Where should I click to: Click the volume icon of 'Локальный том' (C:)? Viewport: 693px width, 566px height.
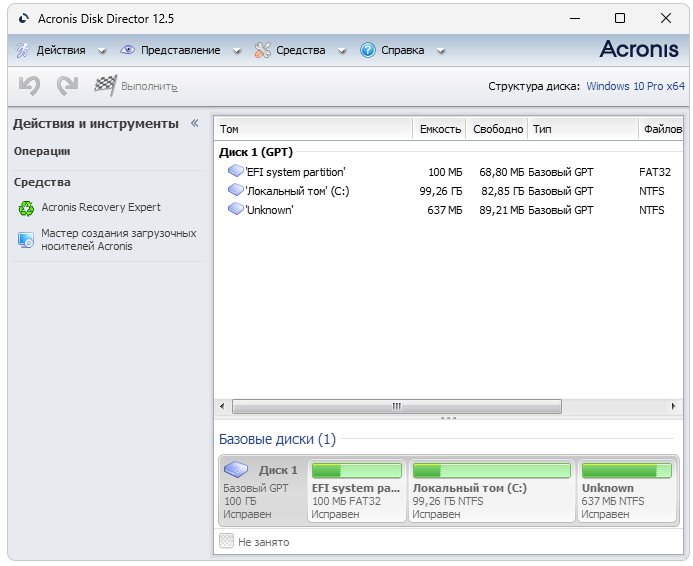236,190
